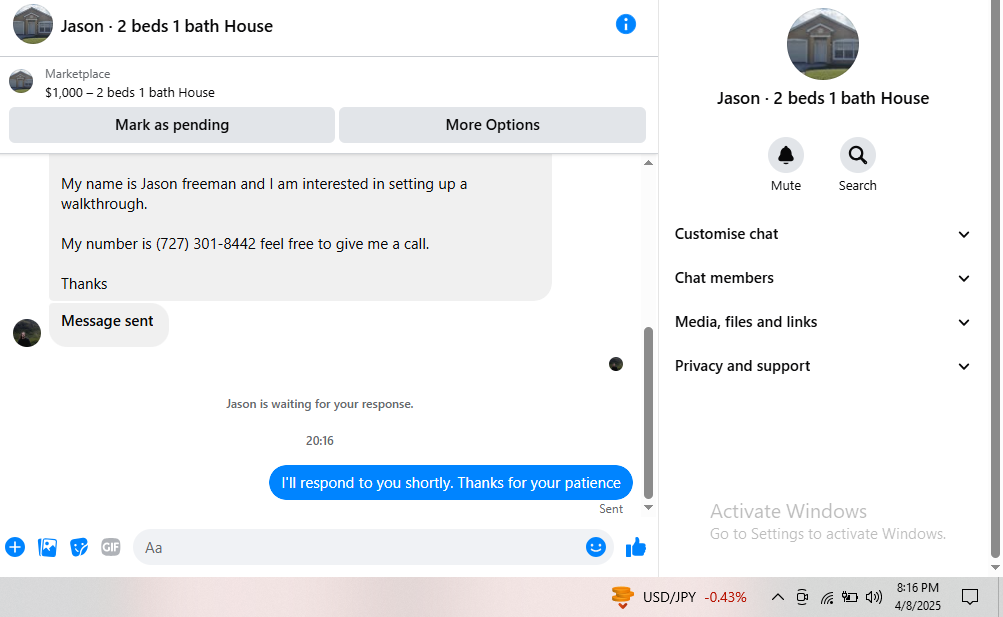Mute notifications with the bell icon
This screenshot has height=617, width=1003.
[786, 155]
